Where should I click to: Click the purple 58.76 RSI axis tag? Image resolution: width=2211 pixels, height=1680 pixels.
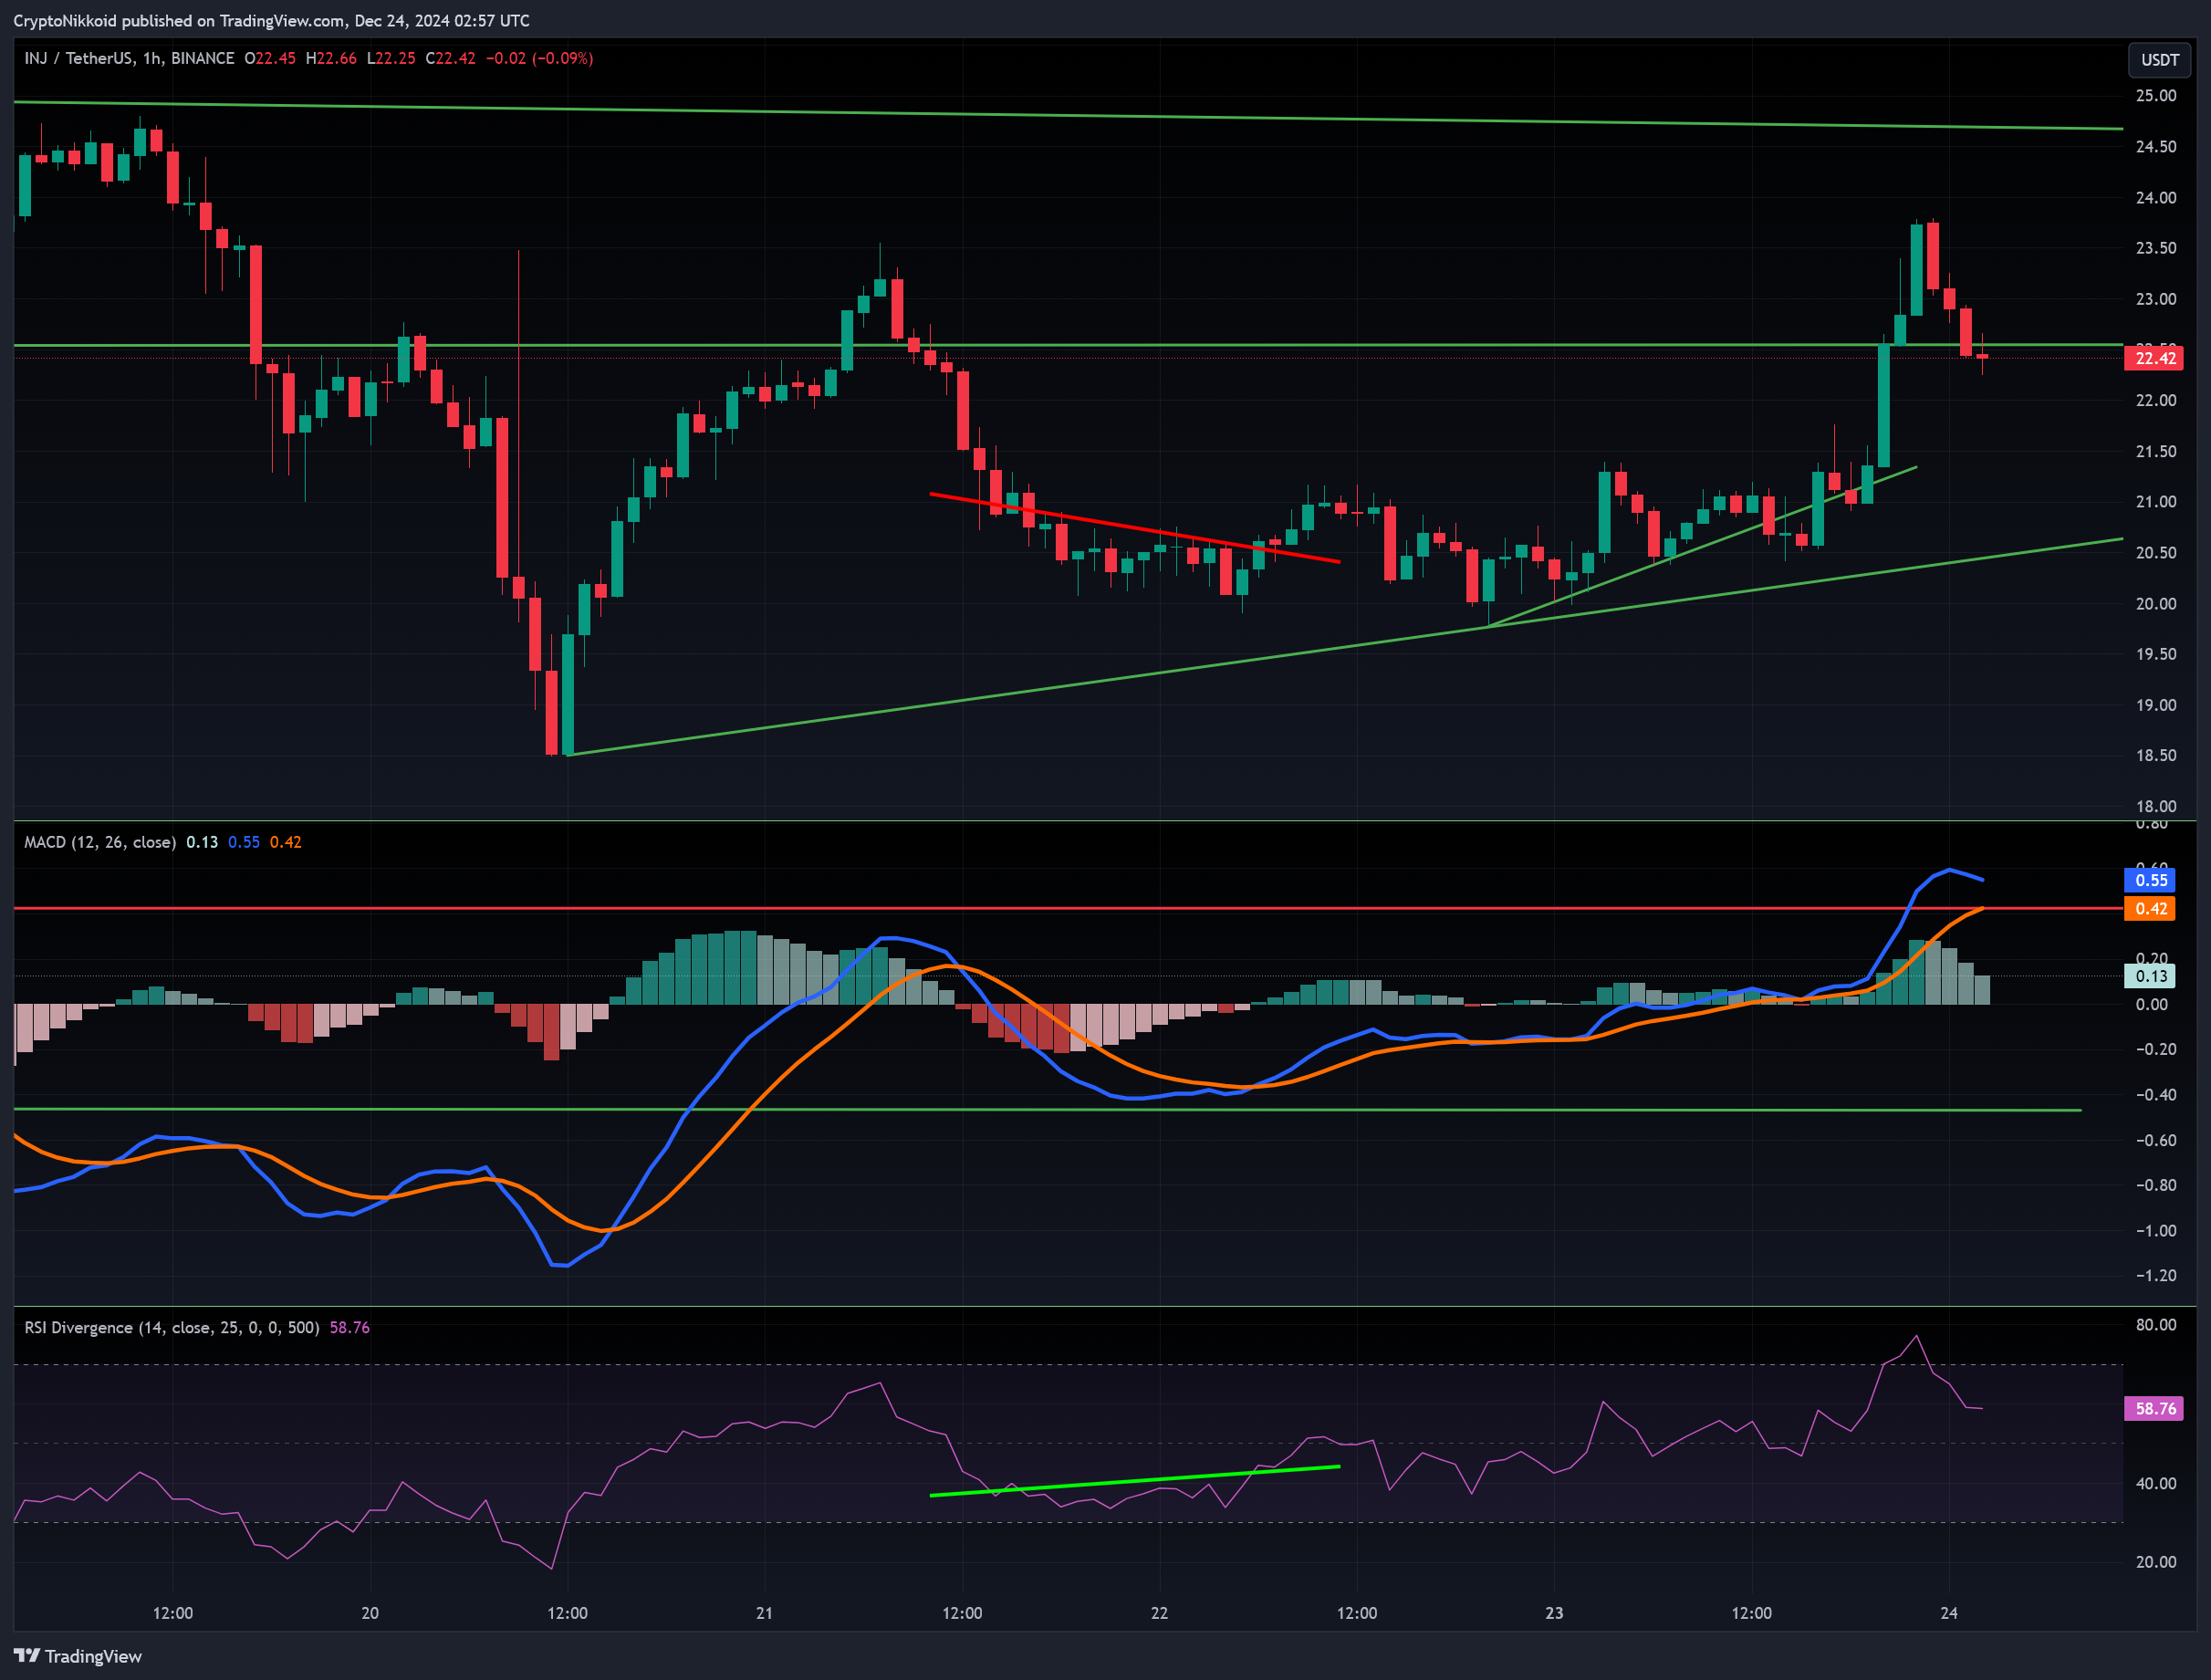[2154, 1408]
